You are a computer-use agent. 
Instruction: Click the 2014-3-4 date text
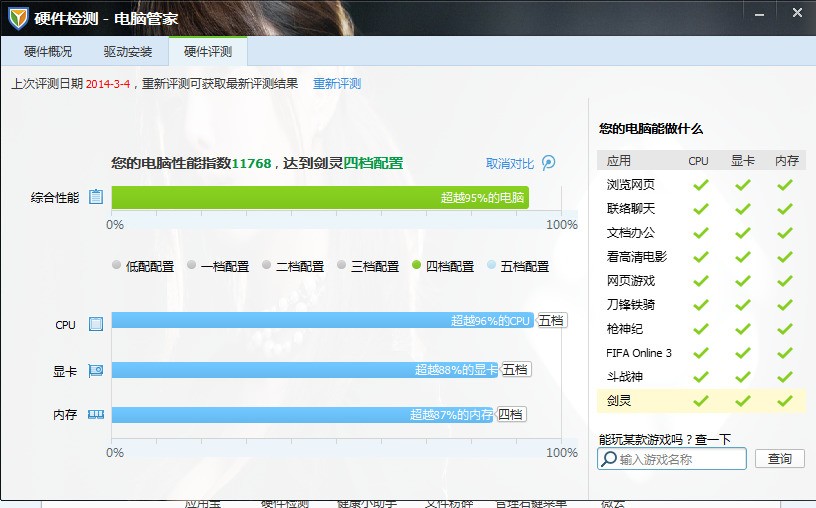[108, 84]
